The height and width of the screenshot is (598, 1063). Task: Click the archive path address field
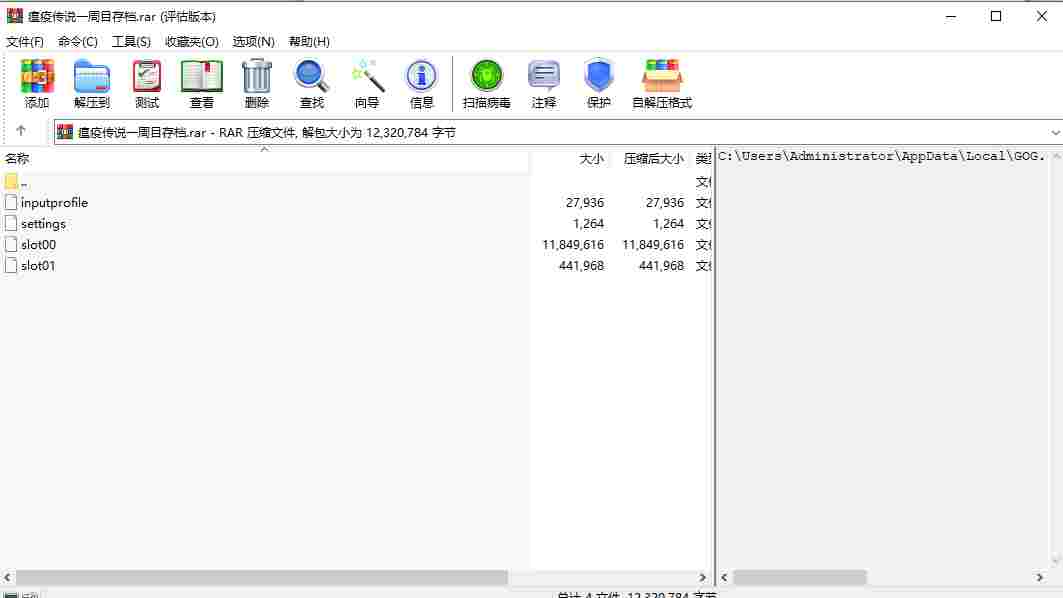(x=557, y=132)
